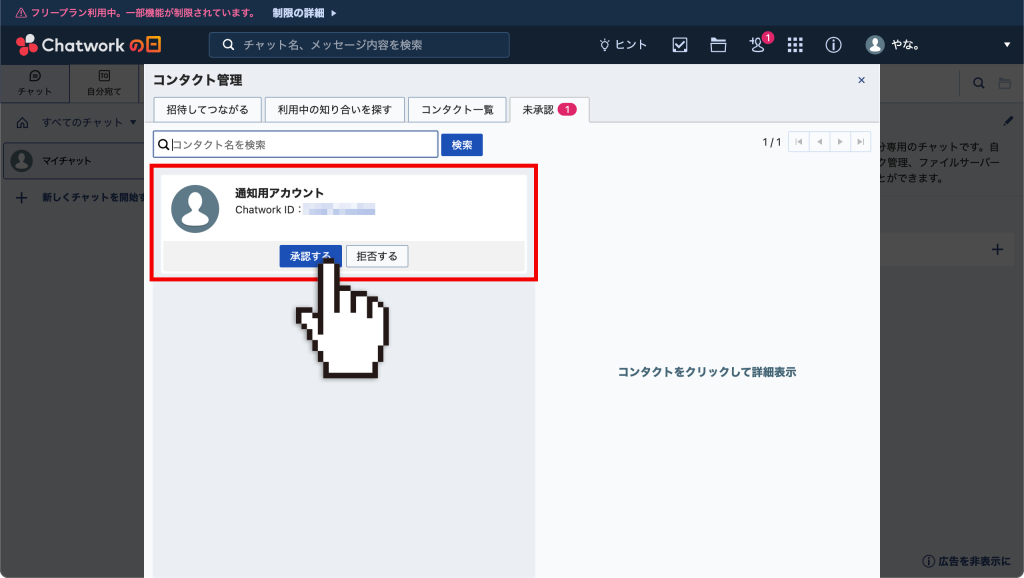Approve 通知用アカウント with 承認する button
The height and width of the screenshot is (578, 1024).
tap(311, 255)
